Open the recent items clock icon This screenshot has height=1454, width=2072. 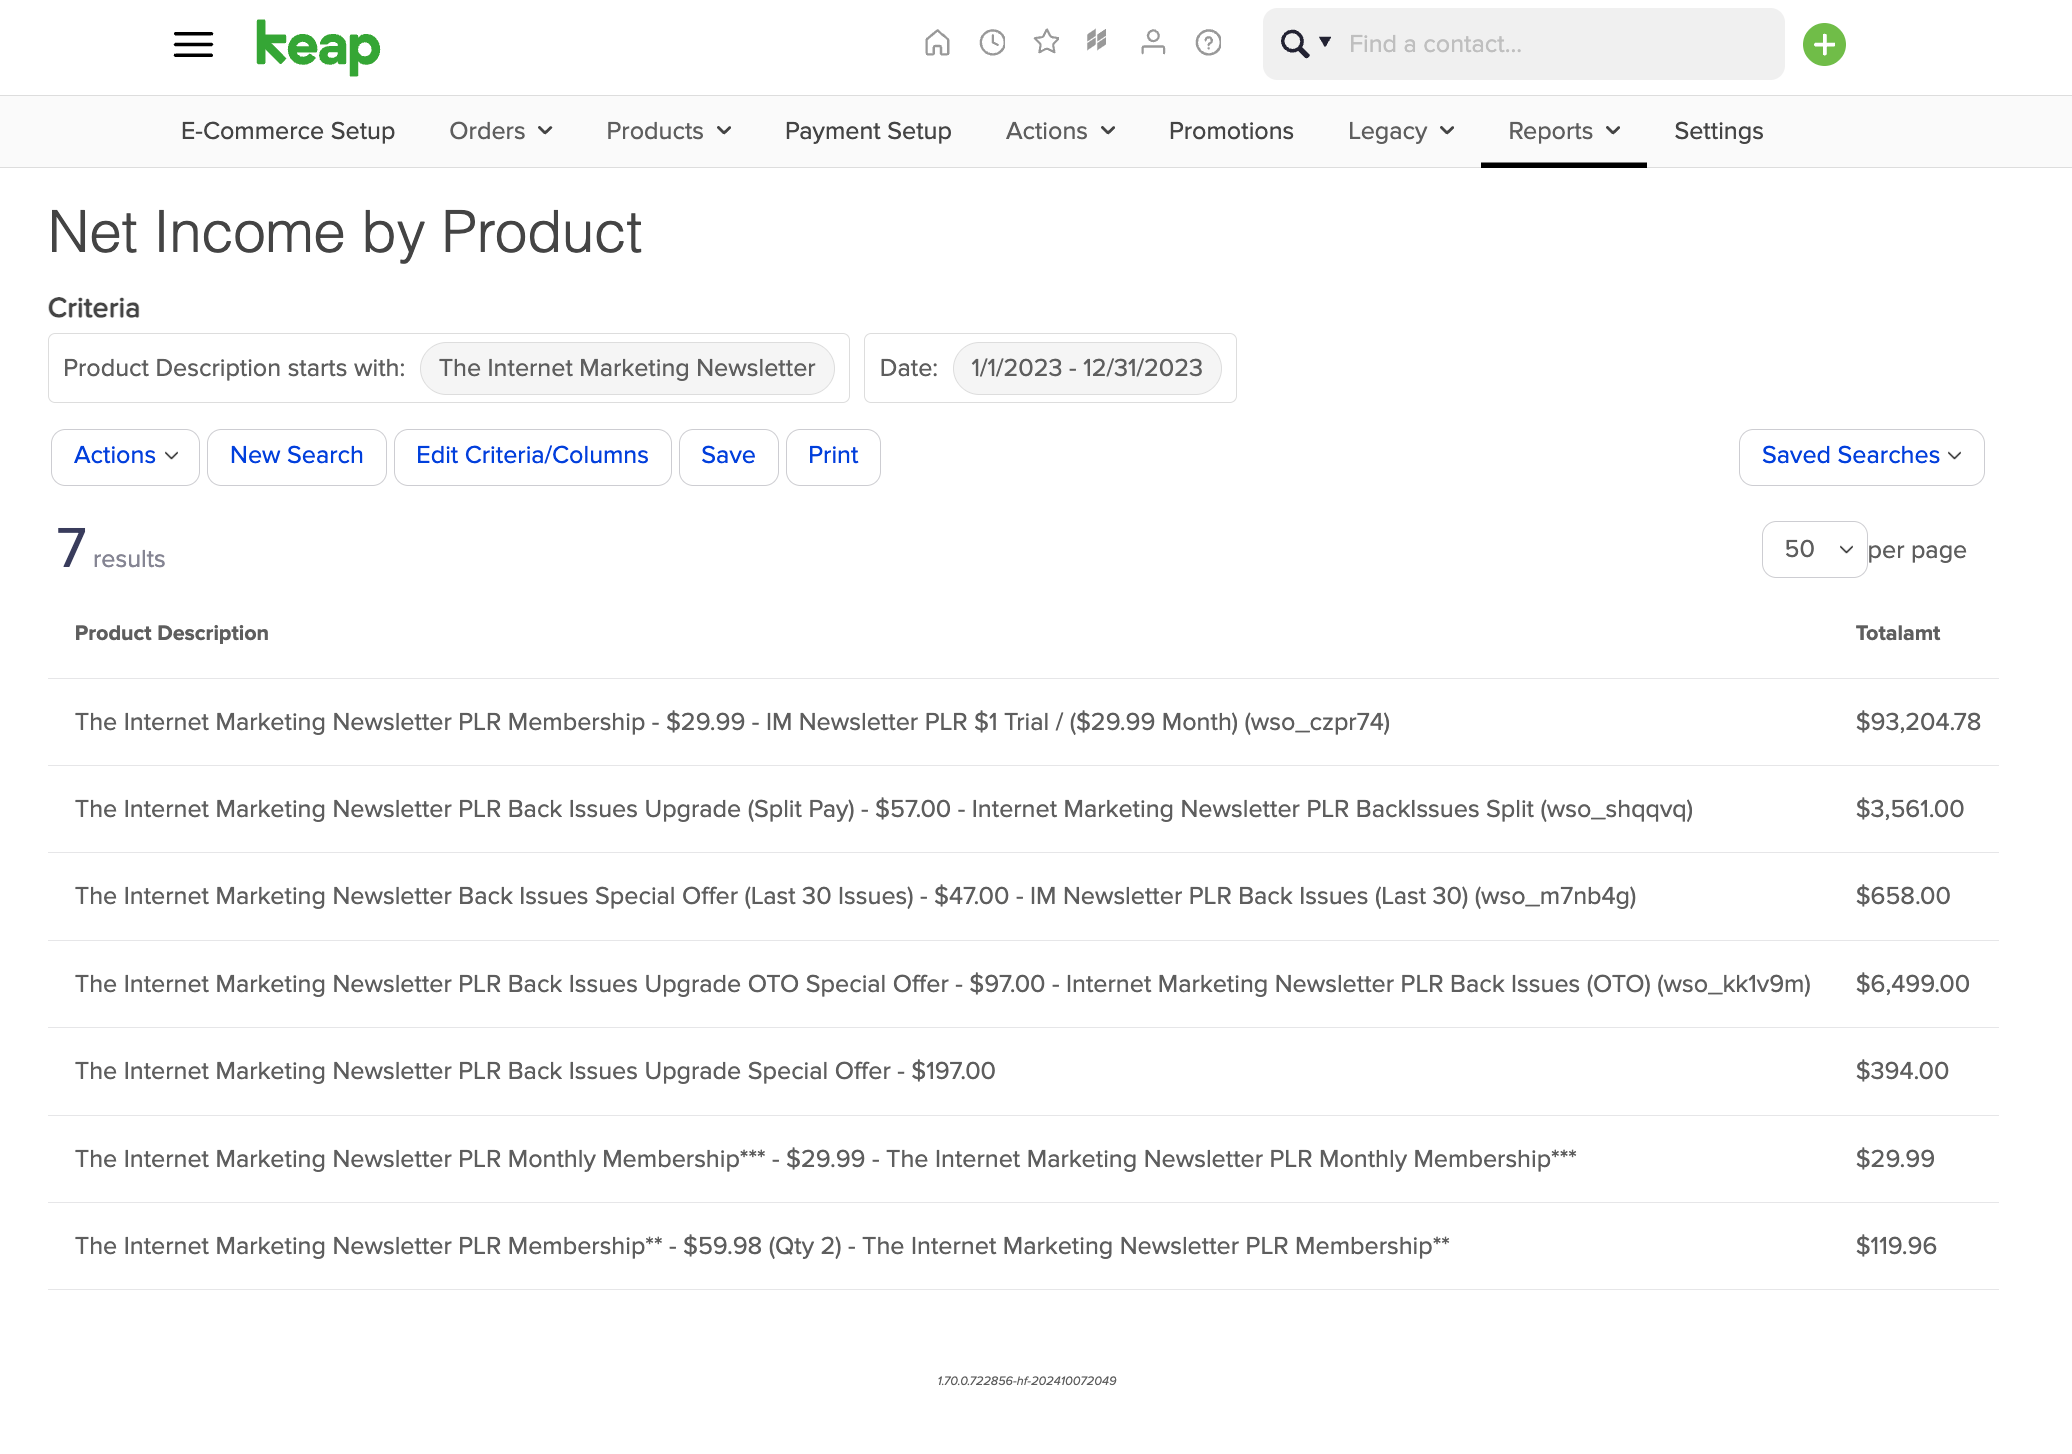[x=992, y=43]
